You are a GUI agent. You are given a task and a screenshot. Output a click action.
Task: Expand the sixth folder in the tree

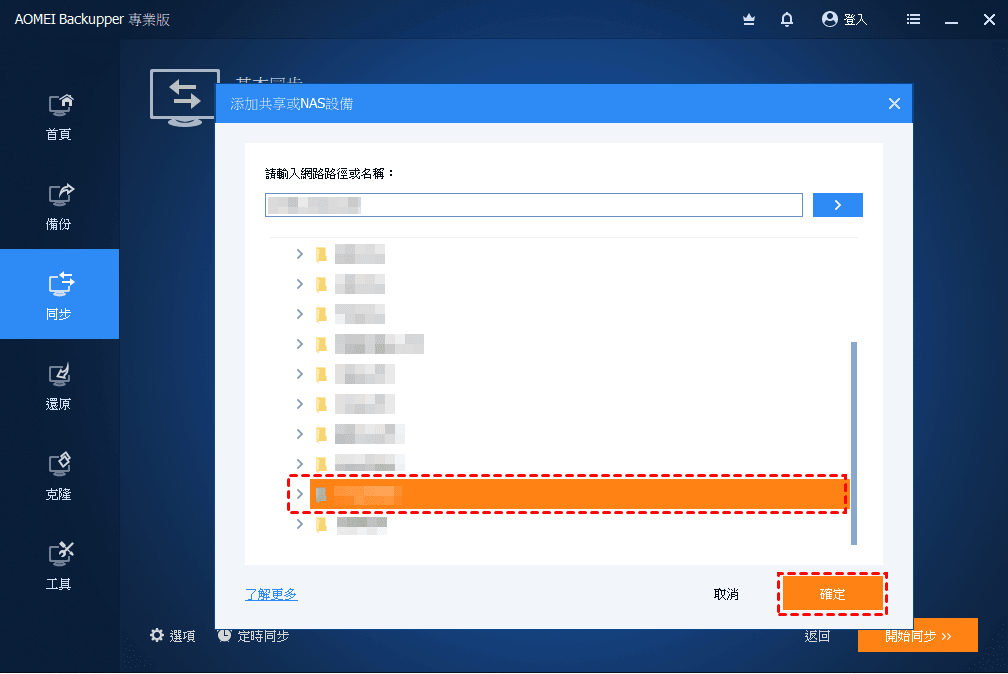pos(300,404)
